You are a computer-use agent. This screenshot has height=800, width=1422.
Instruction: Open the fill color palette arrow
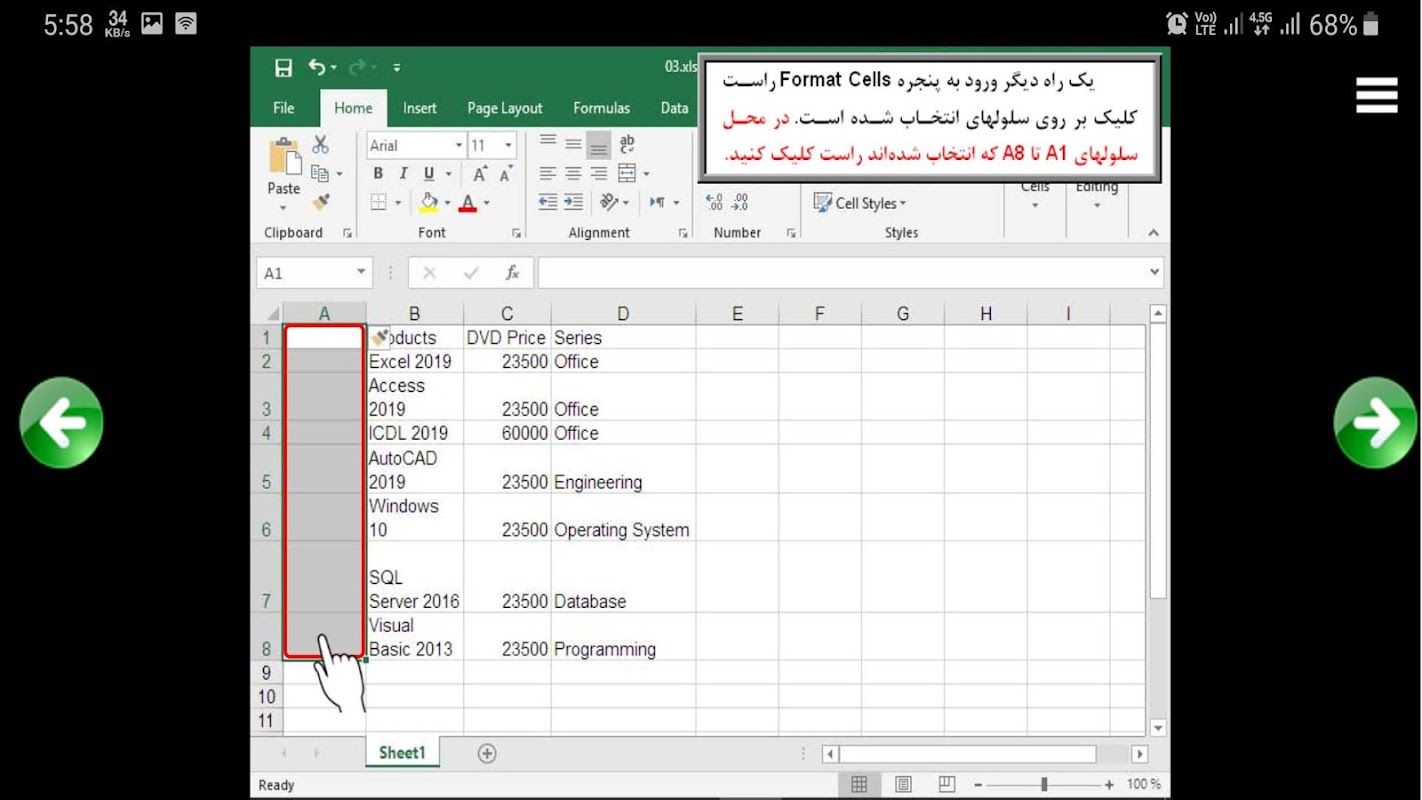coord(447,203)
